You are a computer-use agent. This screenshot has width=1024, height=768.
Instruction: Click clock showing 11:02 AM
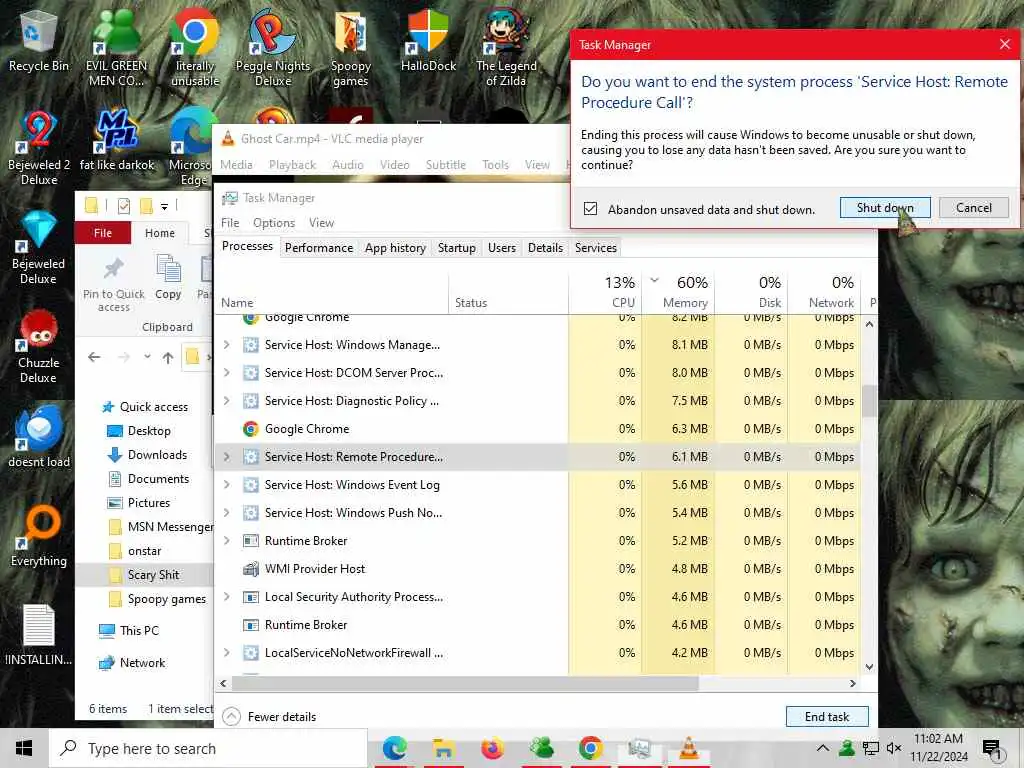point(938,748)
